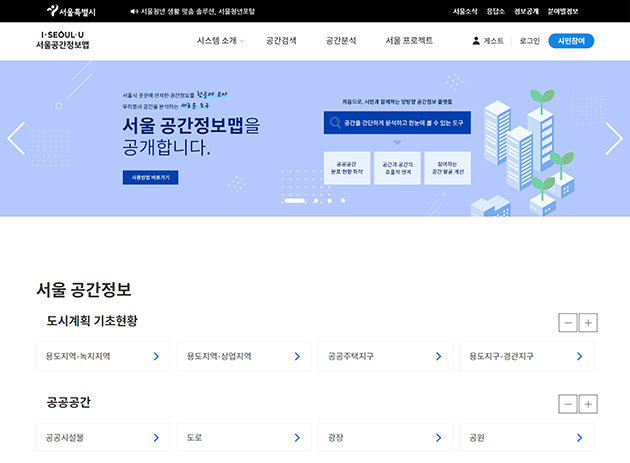Click magnifier icon in banner search box

pos(335,123)
